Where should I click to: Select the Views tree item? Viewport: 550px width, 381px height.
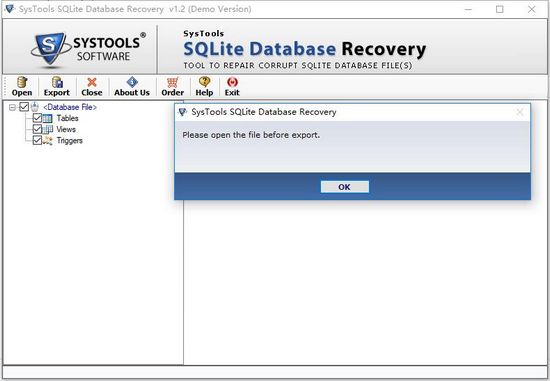[x=66, y=129]
